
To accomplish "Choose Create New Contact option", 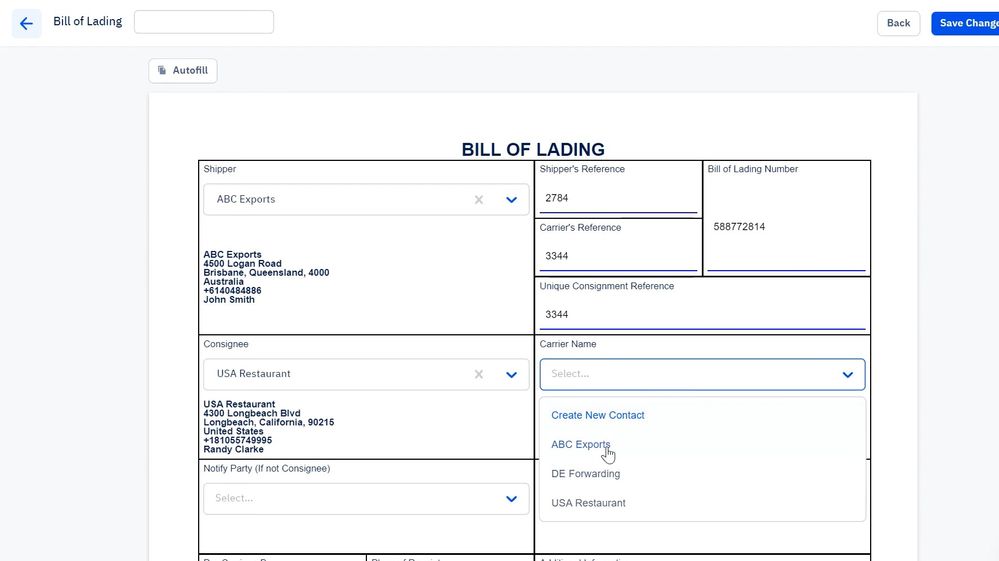I will point(598,415).
